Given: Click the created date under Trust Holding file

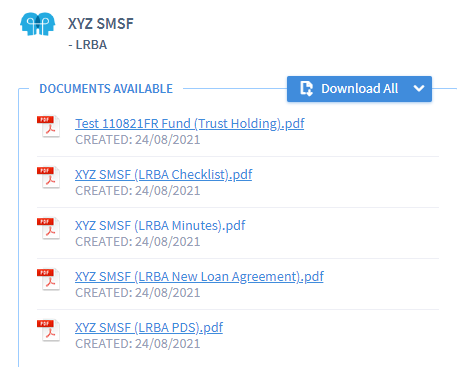Looking at the screenshot, I should pyautogui.click(x=138, y=140).
